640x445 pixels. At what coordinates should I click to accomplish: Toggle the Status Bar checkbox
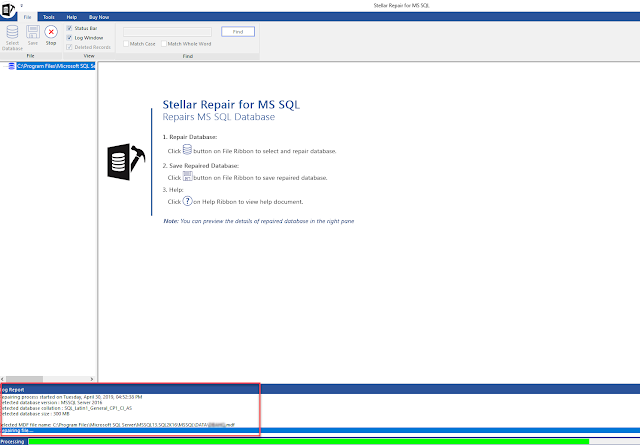click(x=69, y=28)
